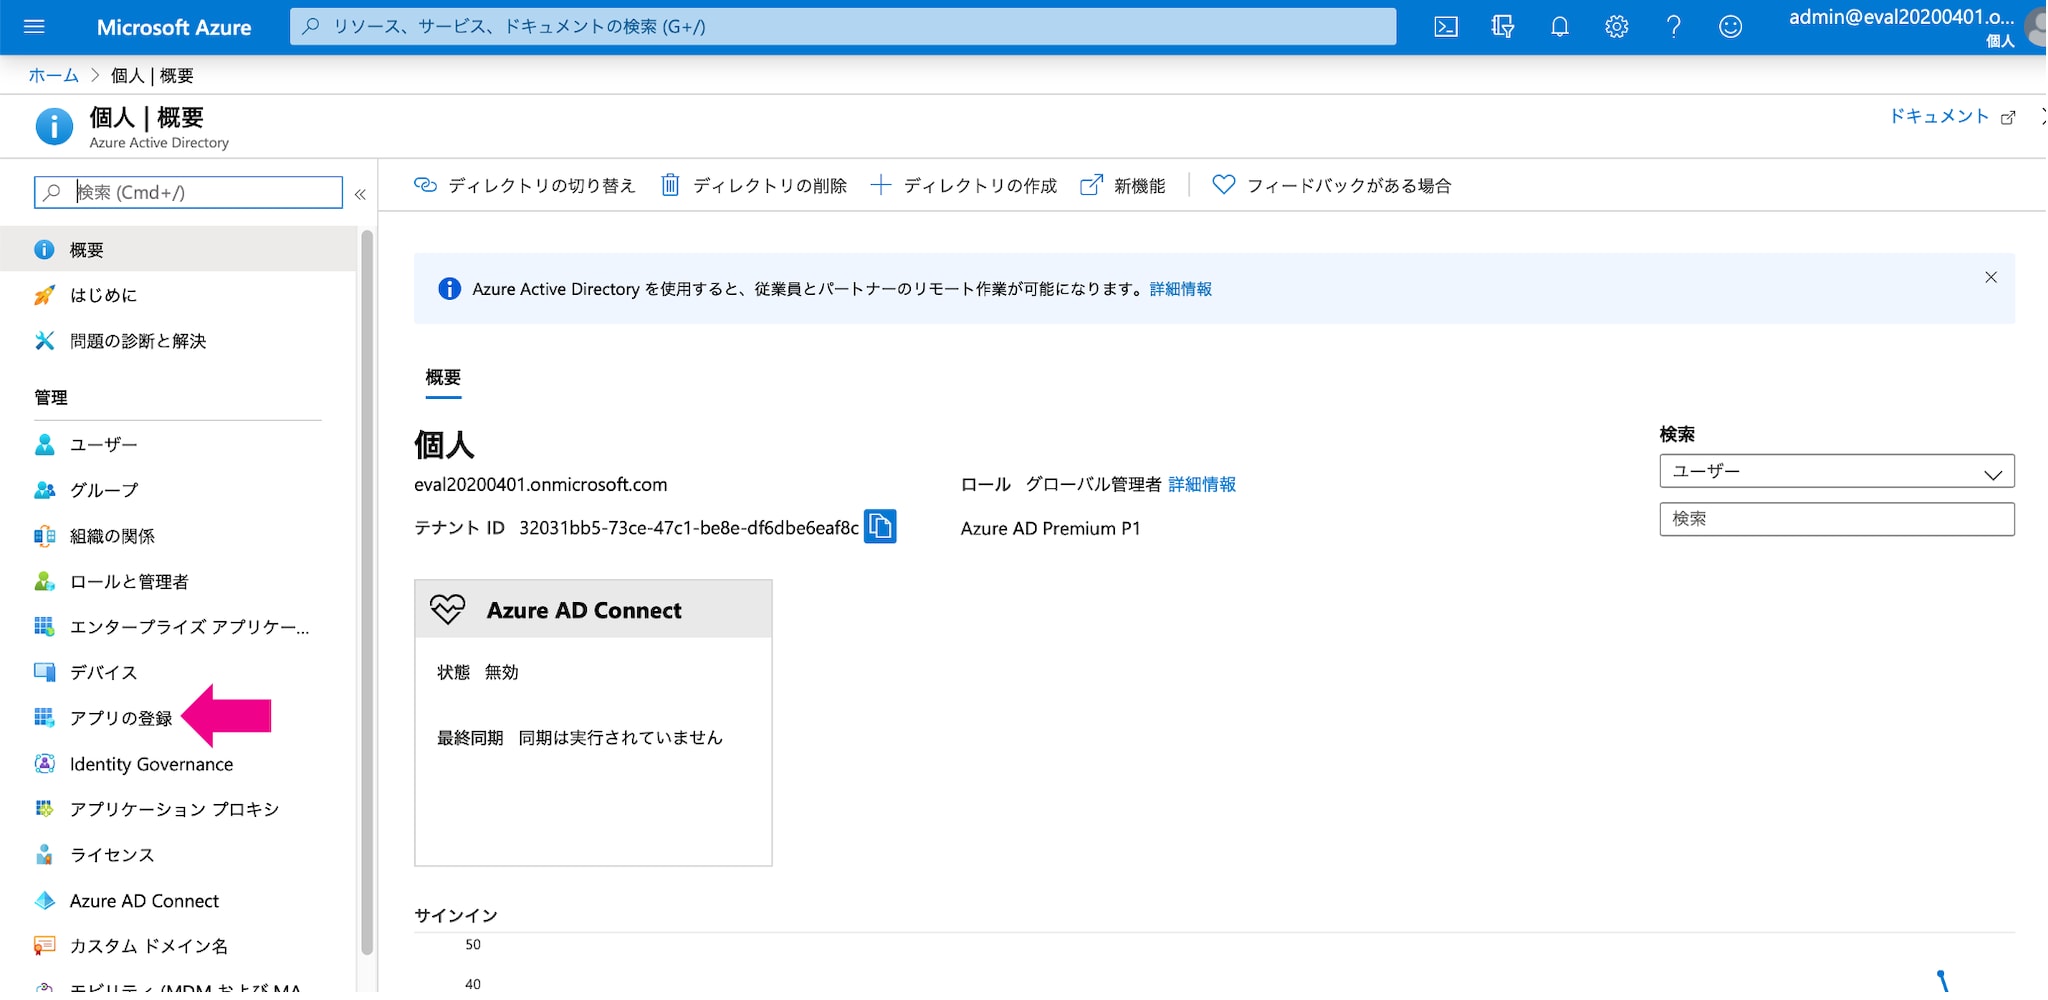The height and width of the screenshot is (1000, 2048).
Task: Open the notifications bell
Action: point(1560,27)
